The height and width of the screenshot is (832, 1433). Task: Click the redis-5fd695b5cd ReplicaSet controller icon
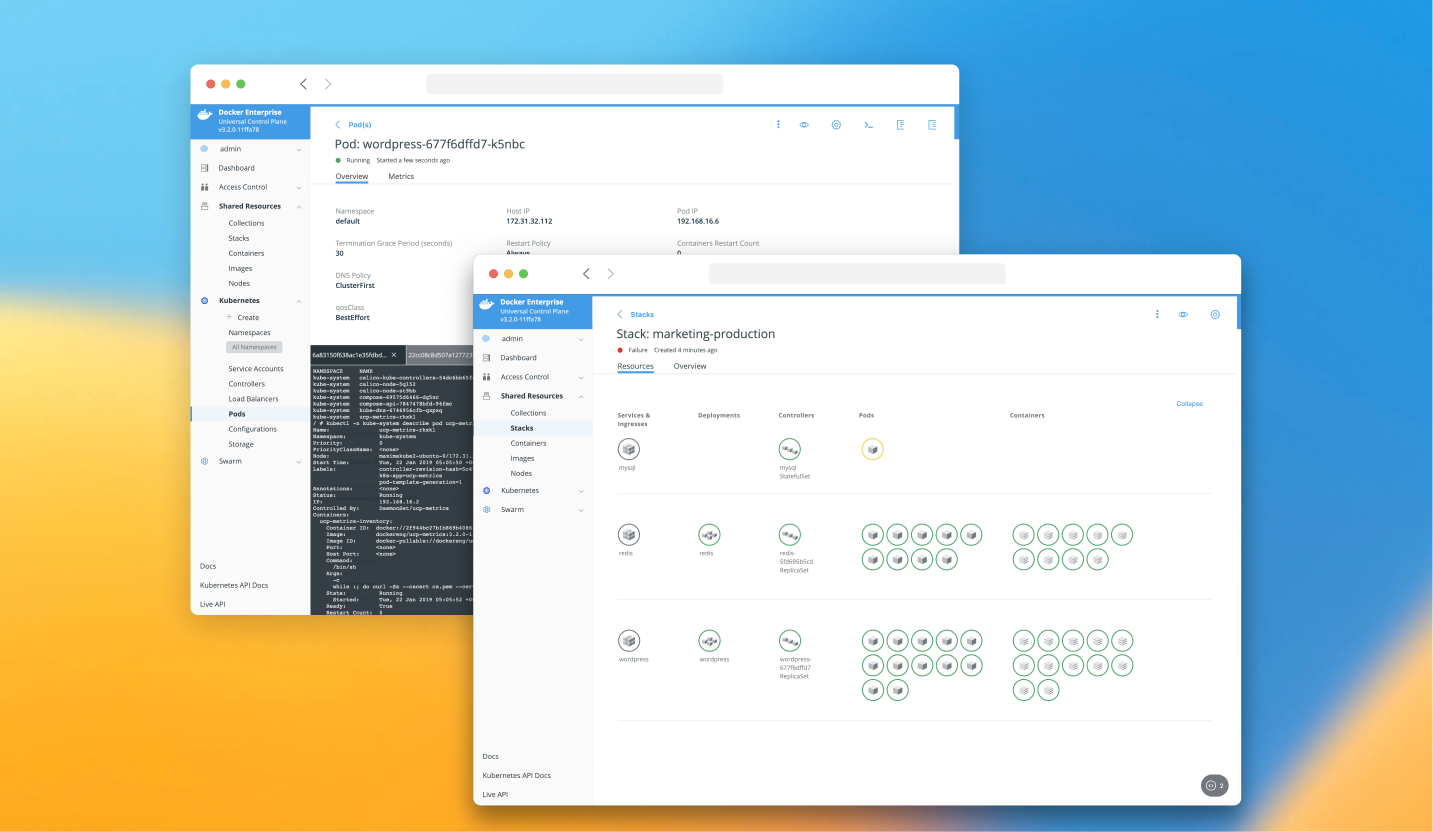pos(789,534)
